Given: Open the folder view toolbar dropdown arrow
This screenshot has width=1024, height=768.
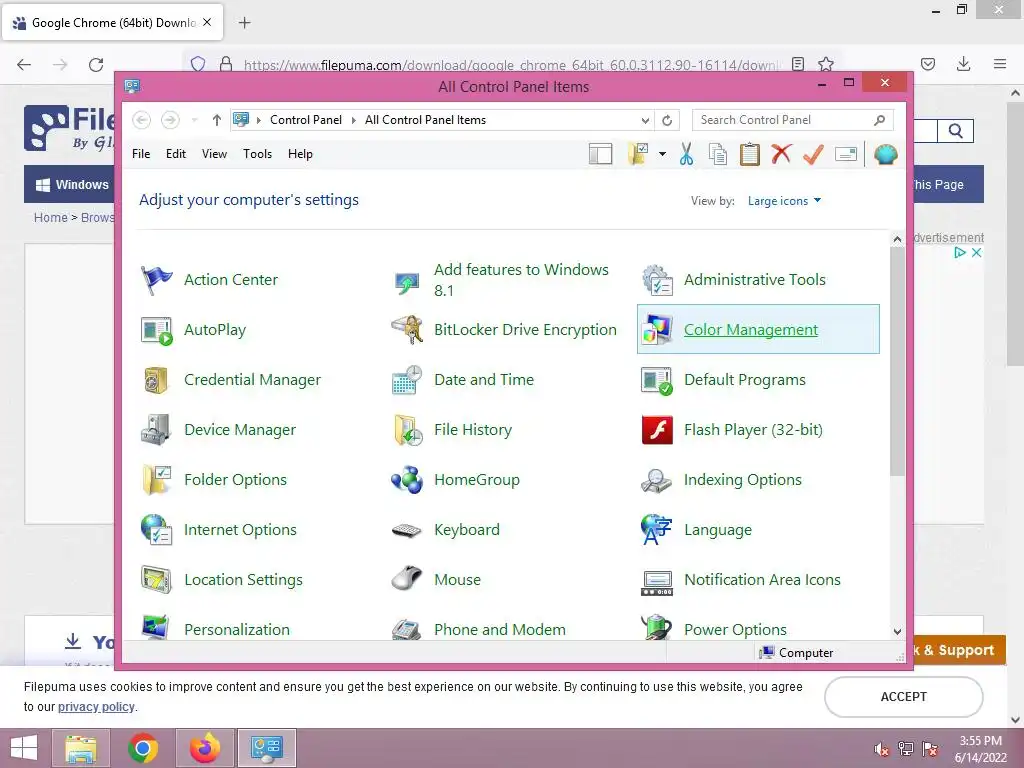Looking at the screenshot, I should (x=662, y=154).
